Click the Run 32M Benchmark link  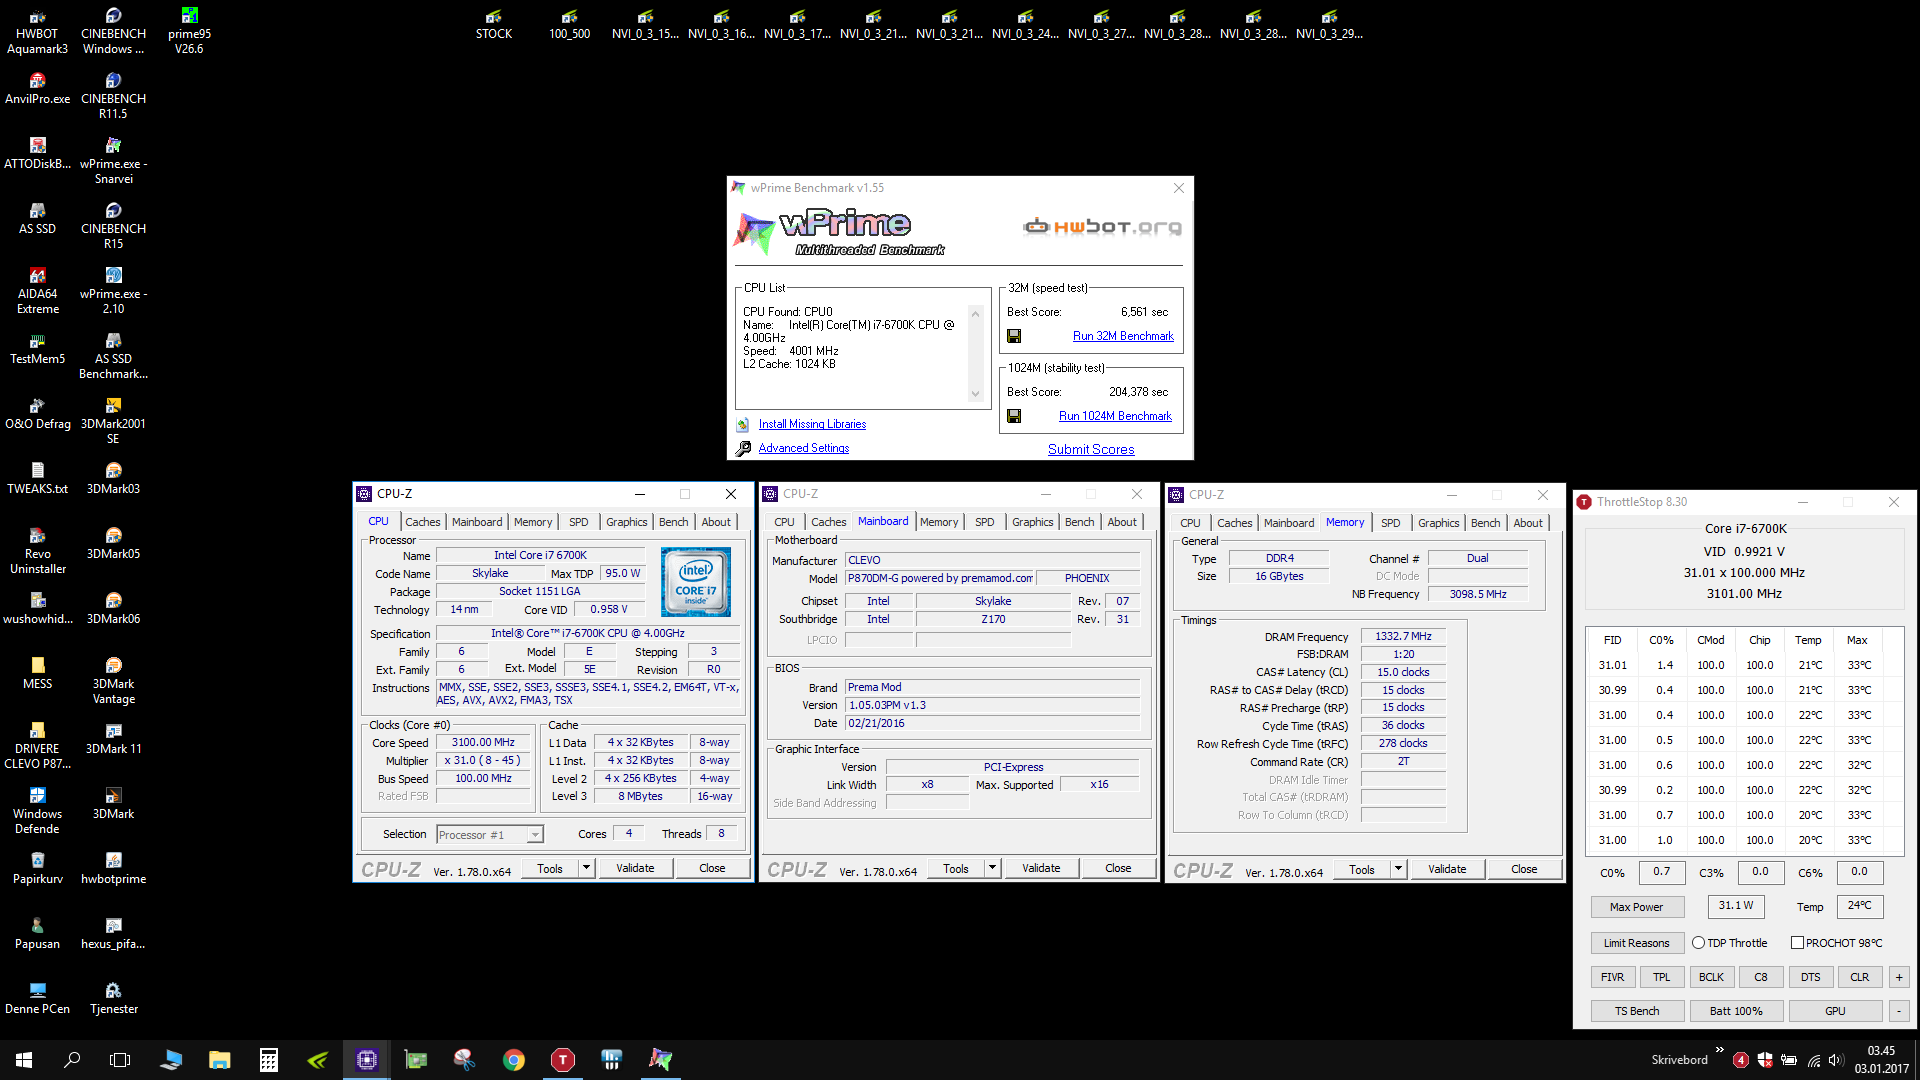tap(1123, 336)
